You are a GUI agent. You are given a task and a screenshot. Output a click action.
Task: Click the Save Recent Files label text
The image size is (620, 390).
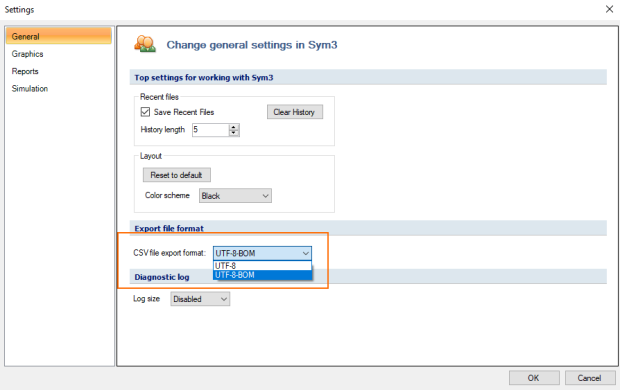184,112
